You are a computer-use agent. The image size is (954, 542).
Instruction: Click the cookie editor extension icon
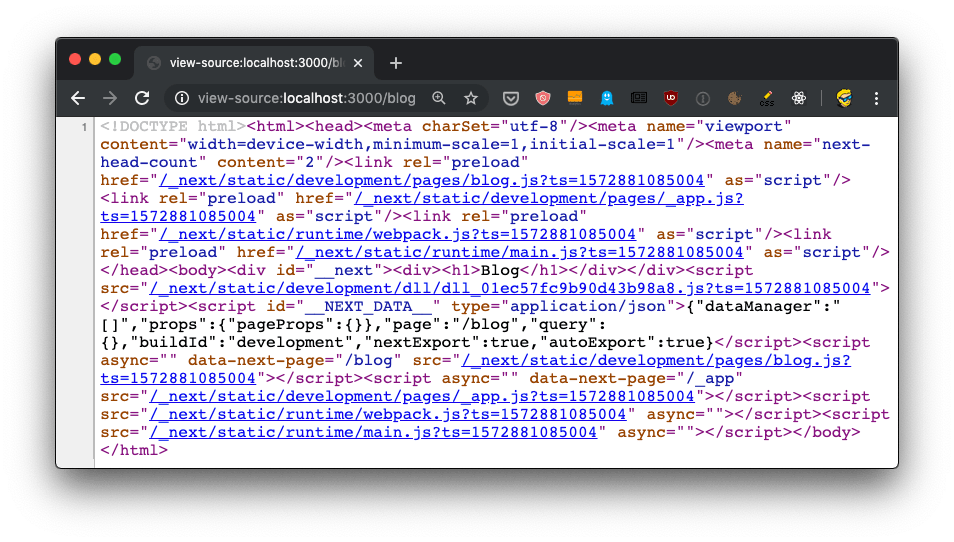coord(735,98)
